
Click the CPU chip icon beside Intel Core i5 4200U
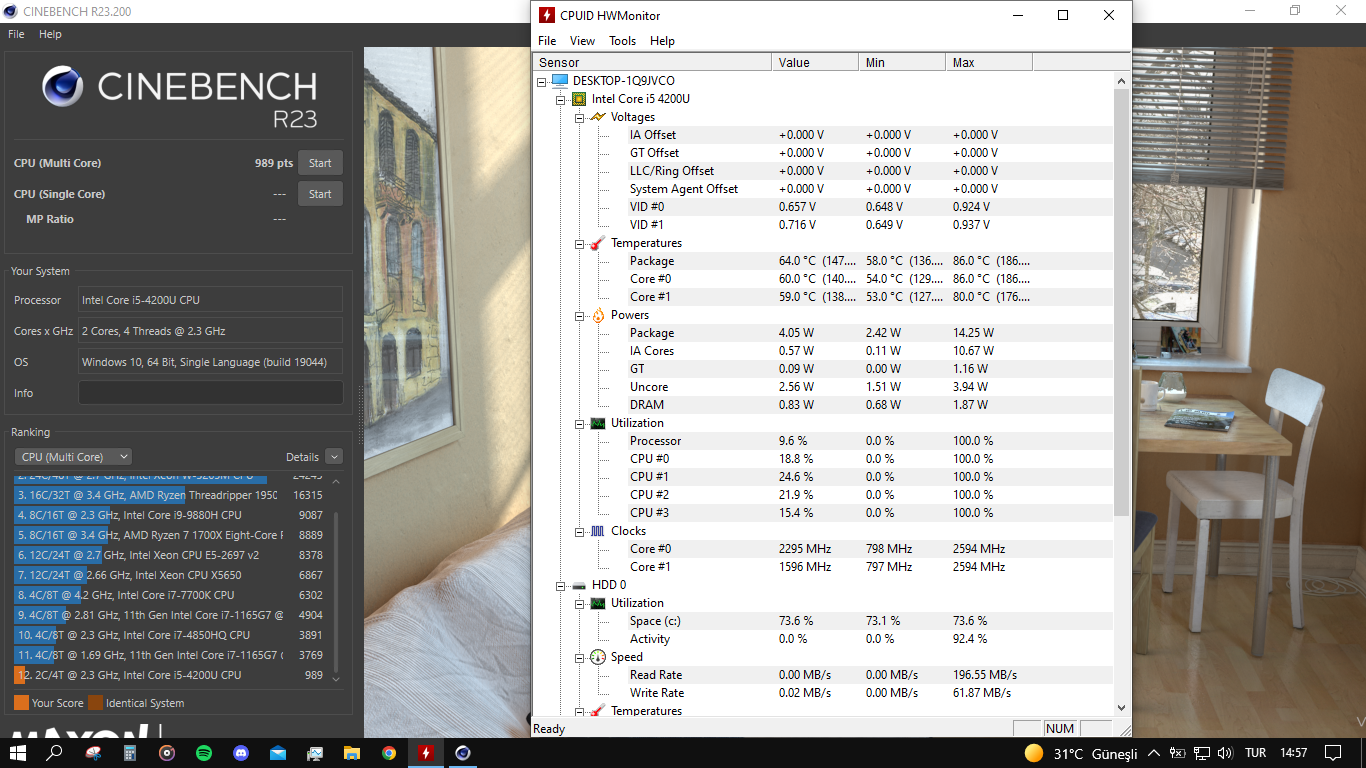(x=578, y=99)
